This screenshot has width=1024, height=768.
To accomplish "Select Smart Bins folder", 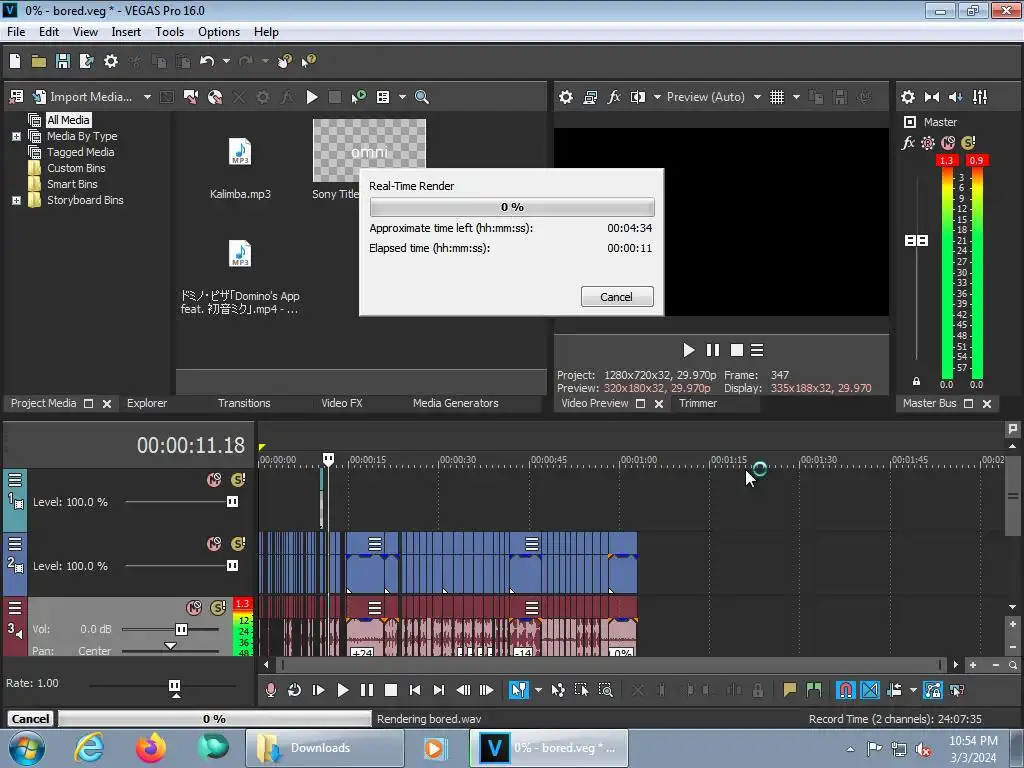I will [72, 184].
